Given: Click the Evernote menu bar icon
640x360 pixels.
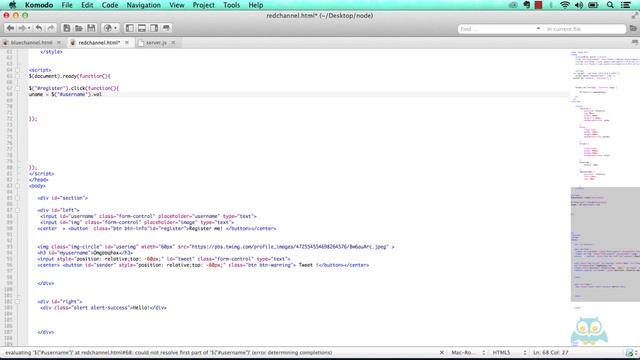Looking at the screenshot, I should click(x=527, y=5).
